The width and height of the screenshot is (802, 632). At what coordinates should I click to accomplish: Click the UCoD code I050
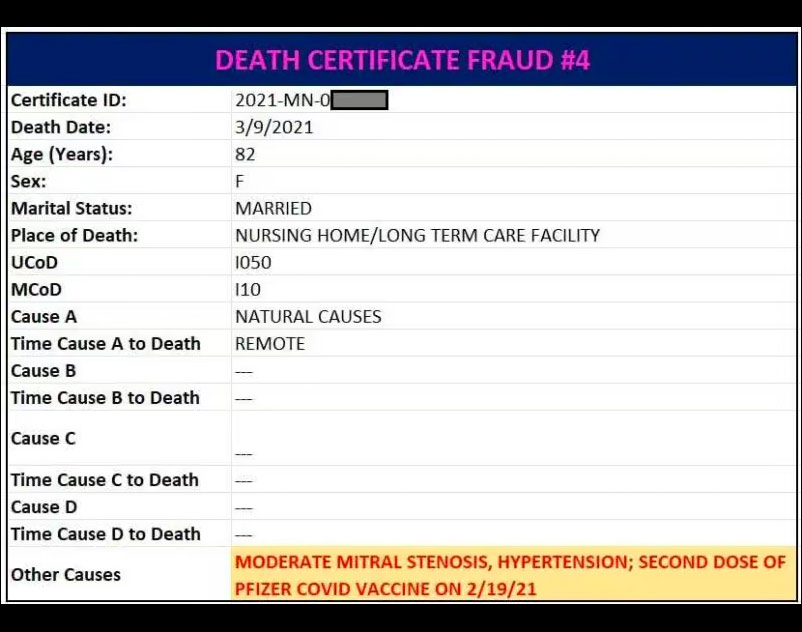tap(253, 263)
